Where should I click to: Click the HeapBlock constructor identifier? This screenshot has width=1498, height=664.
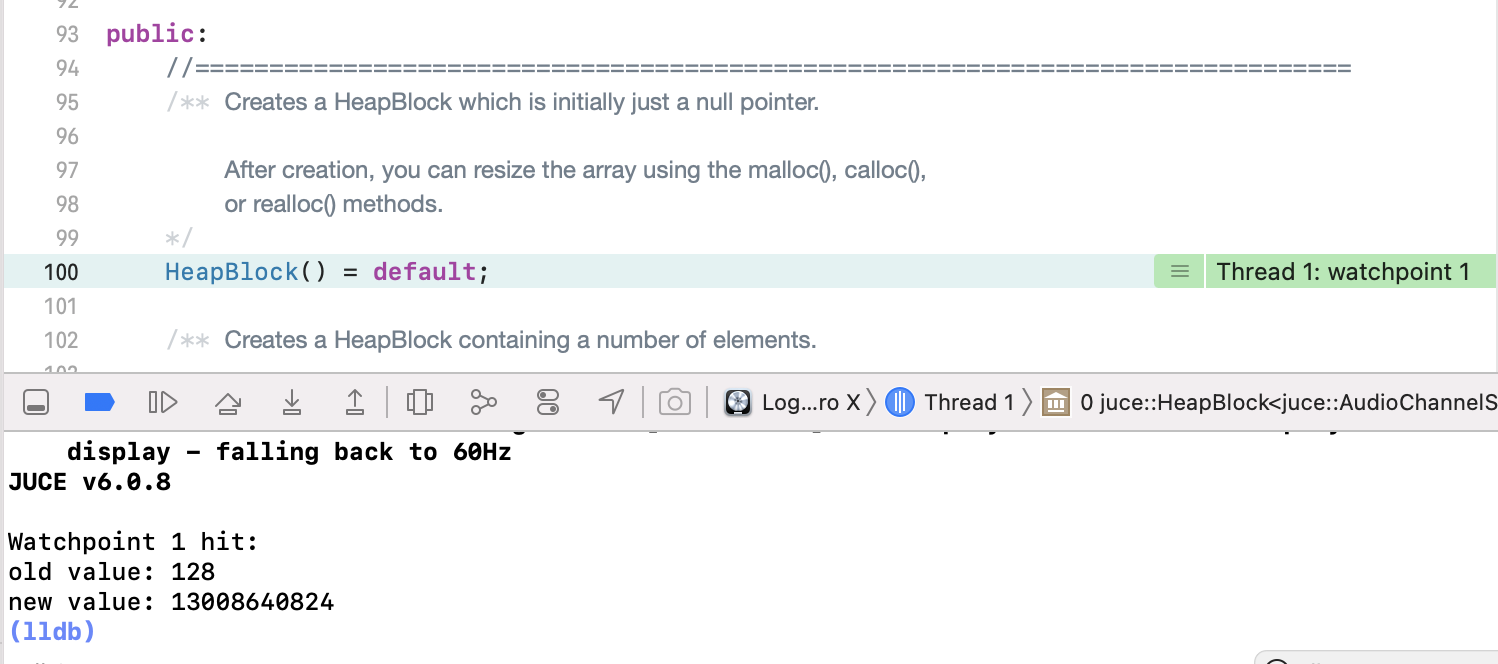[231, 272]
